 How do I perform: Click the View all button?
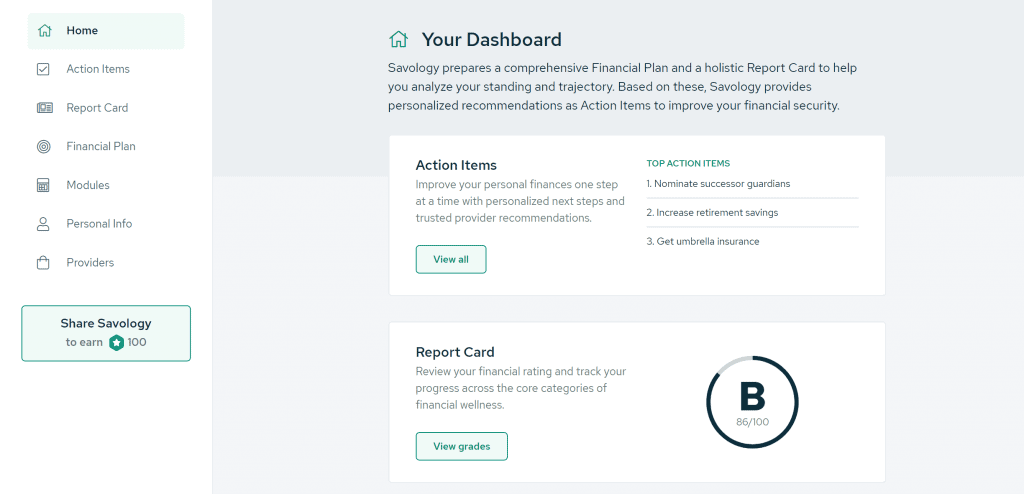pyautogui.click(x=451, y=259)
